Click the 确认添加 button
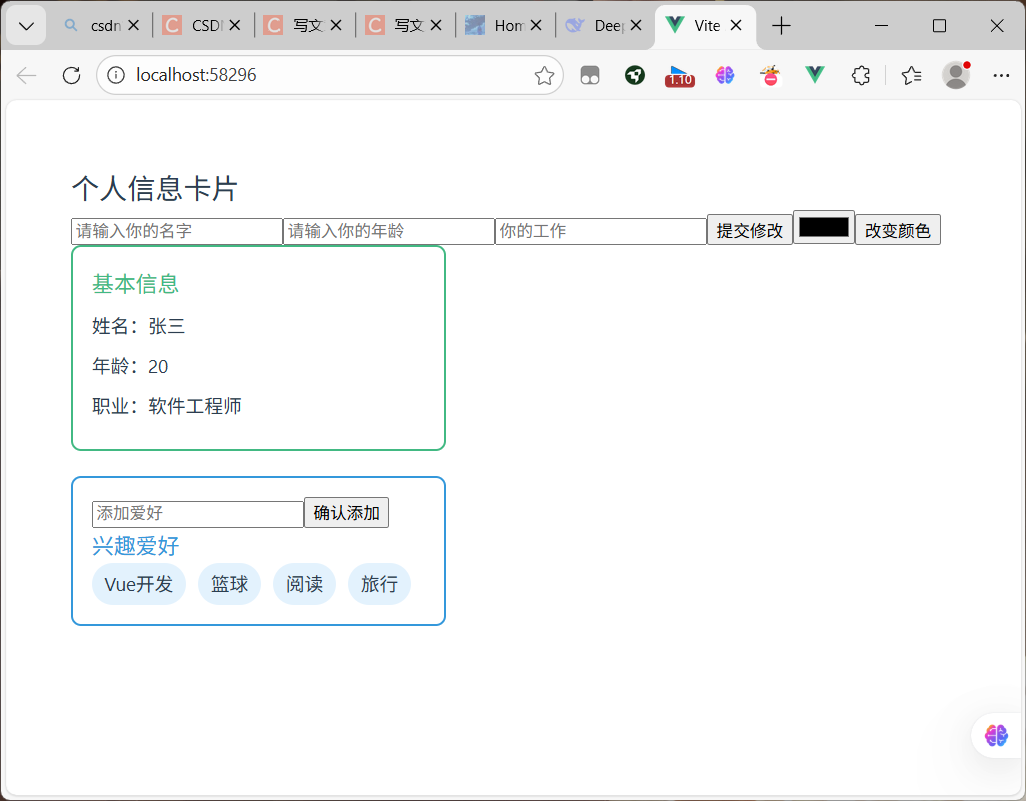The height and width of the screenshot is (801, 1026). tap(346, 512)
